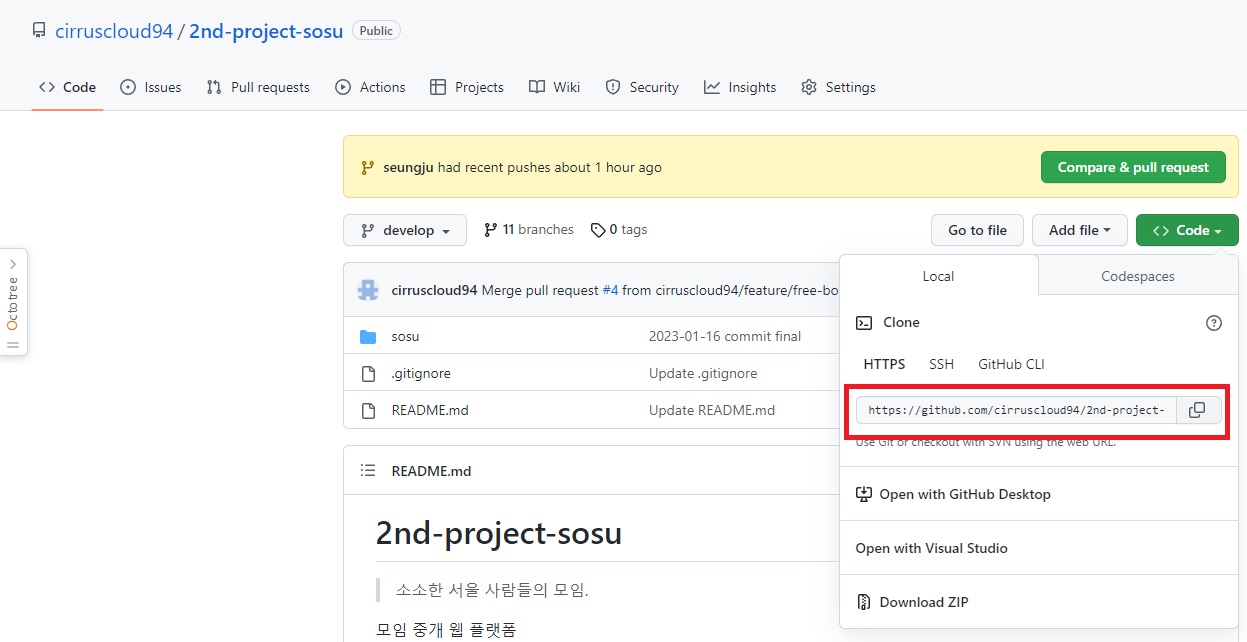The height and width of the screenshot is (642, 1247).
Task: Click the HTTPS clone URL text field
Action: tap(1016, 410)
